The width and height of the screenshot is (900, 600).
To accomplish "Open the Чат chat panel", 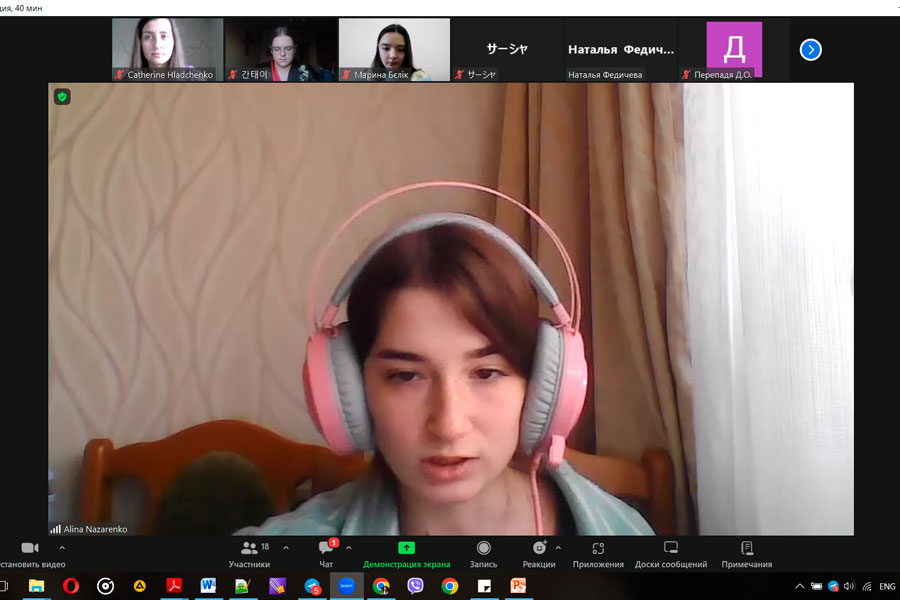I will 326,555.
